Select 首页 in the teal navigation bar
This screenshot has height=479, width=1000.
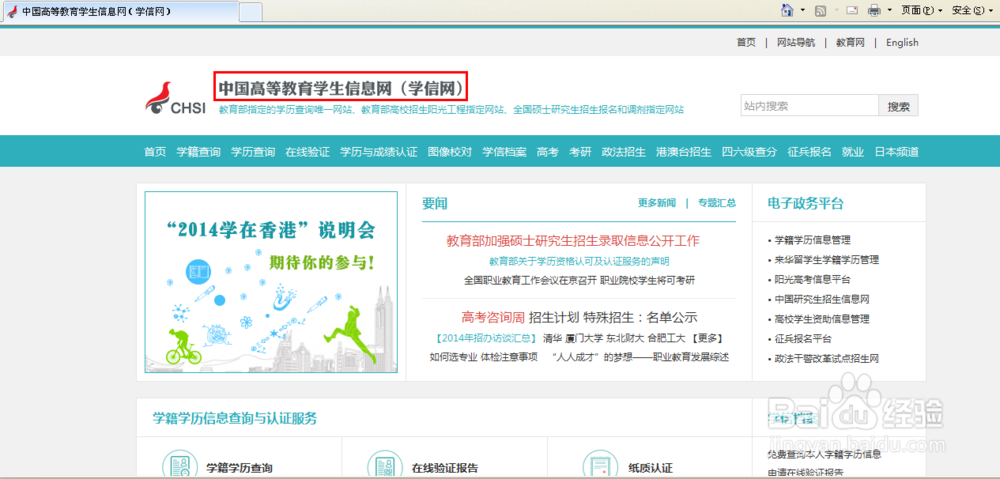pos(155,152)
